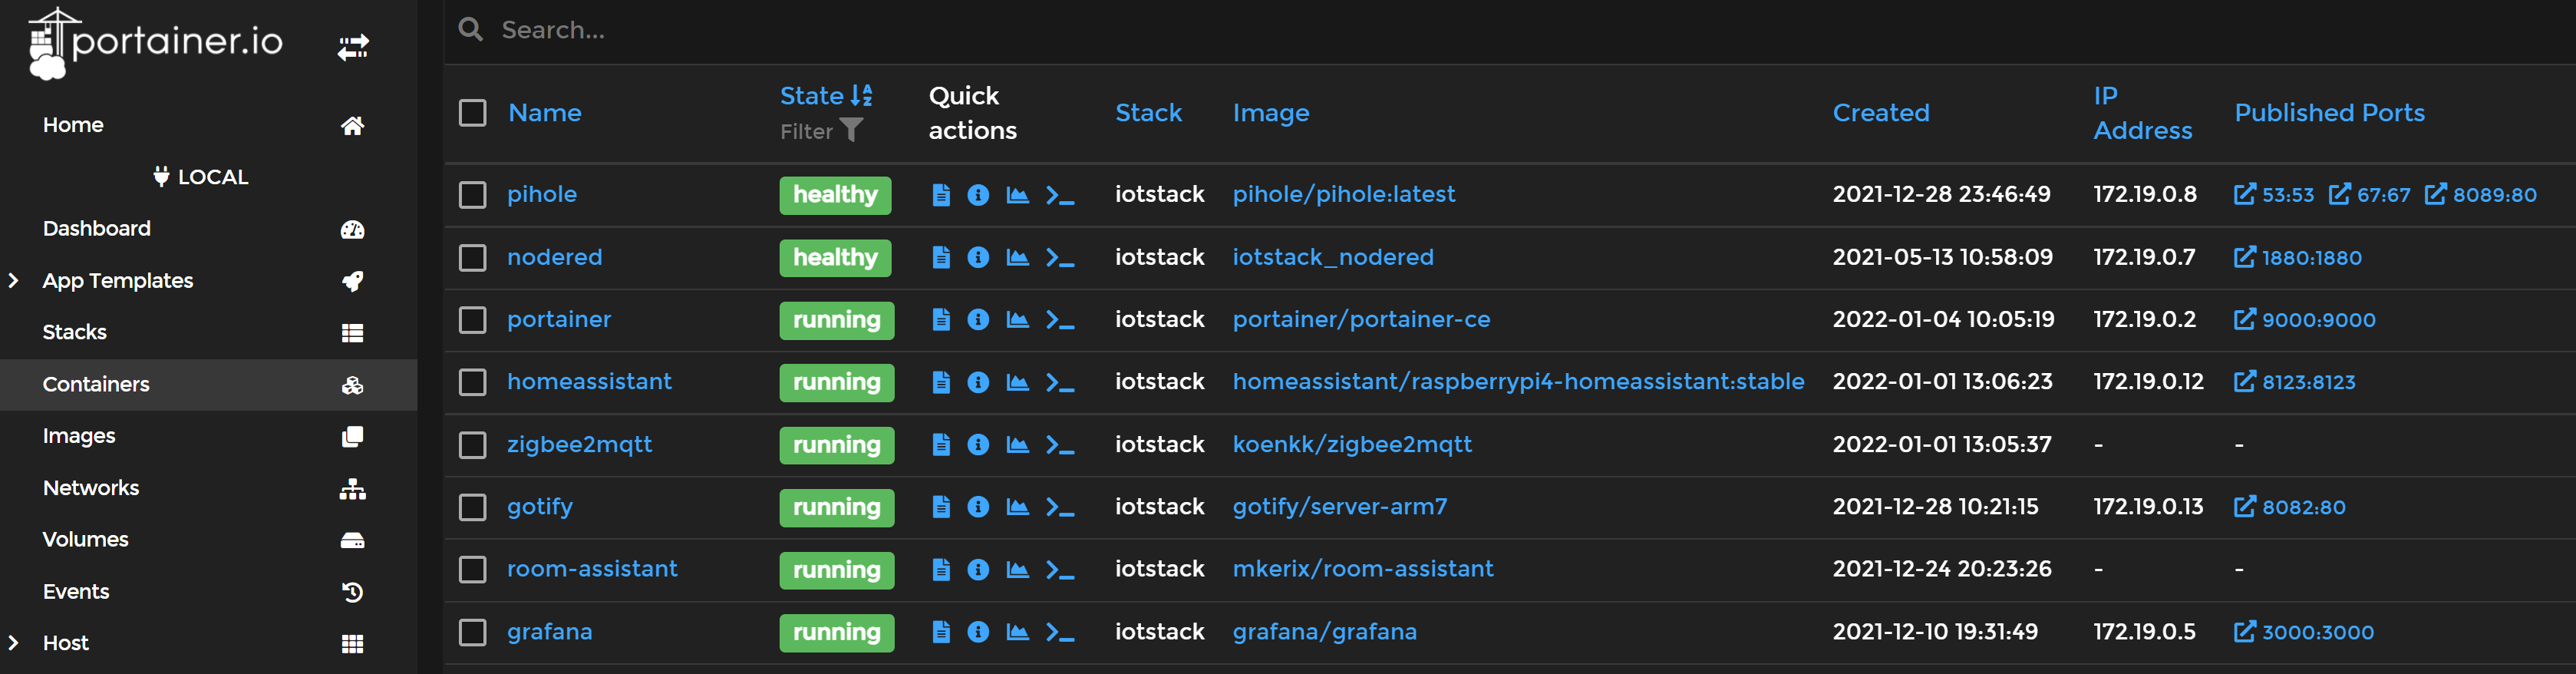This screenshot has width=2576, height=674.
Task: Open the pihole container link
Action: [541, 195]
